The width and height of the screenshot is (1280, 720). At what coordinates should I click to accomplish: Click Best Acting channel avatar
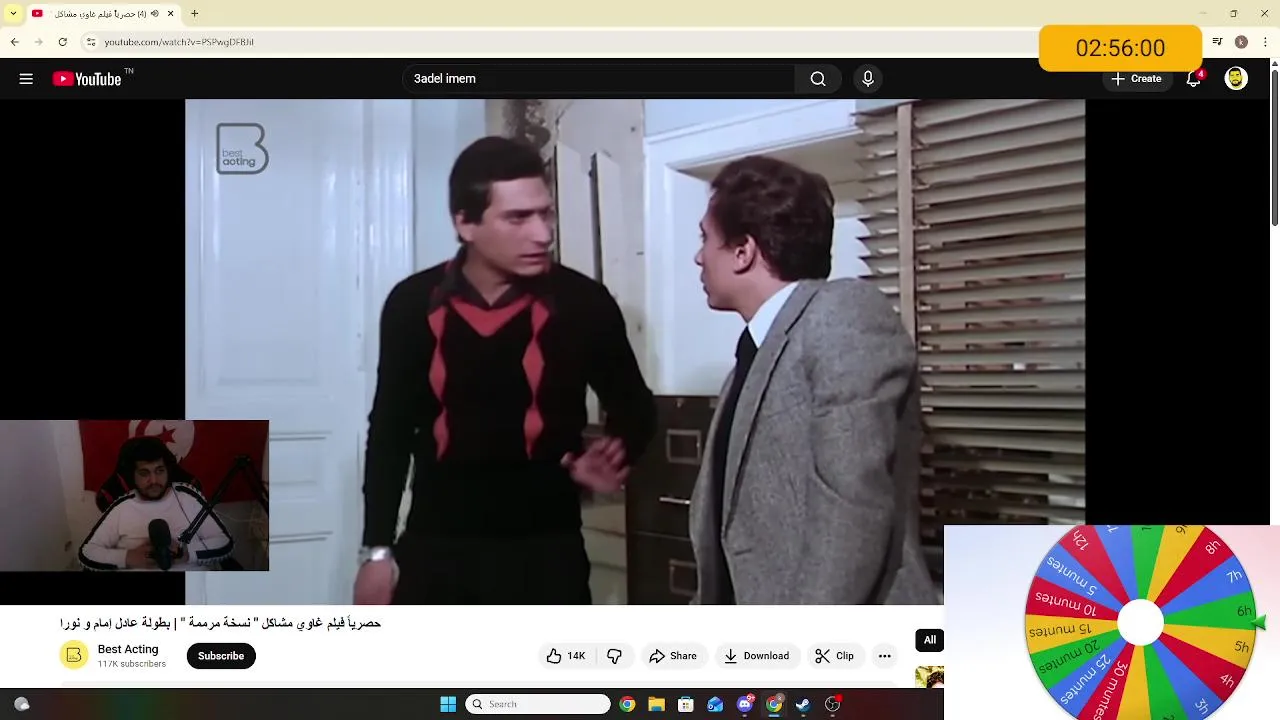click(x=74, y=656)
